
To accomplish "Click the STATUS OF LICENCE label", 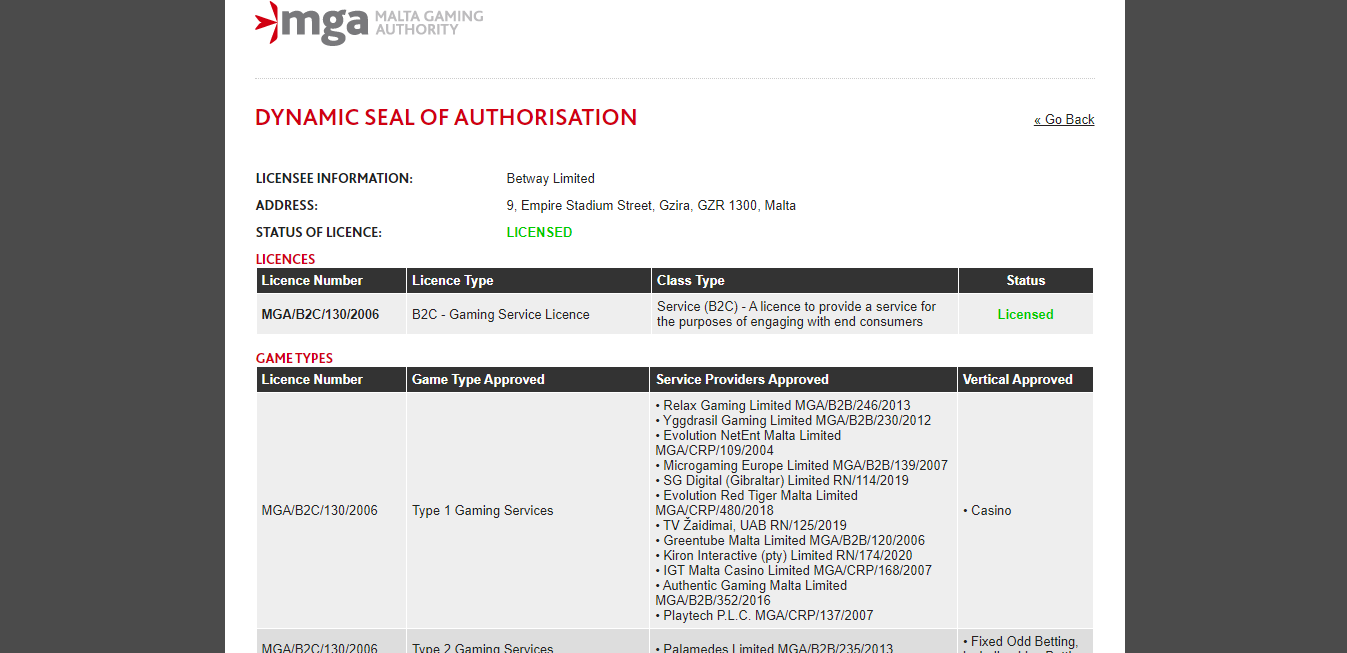I will coord(319,233).
